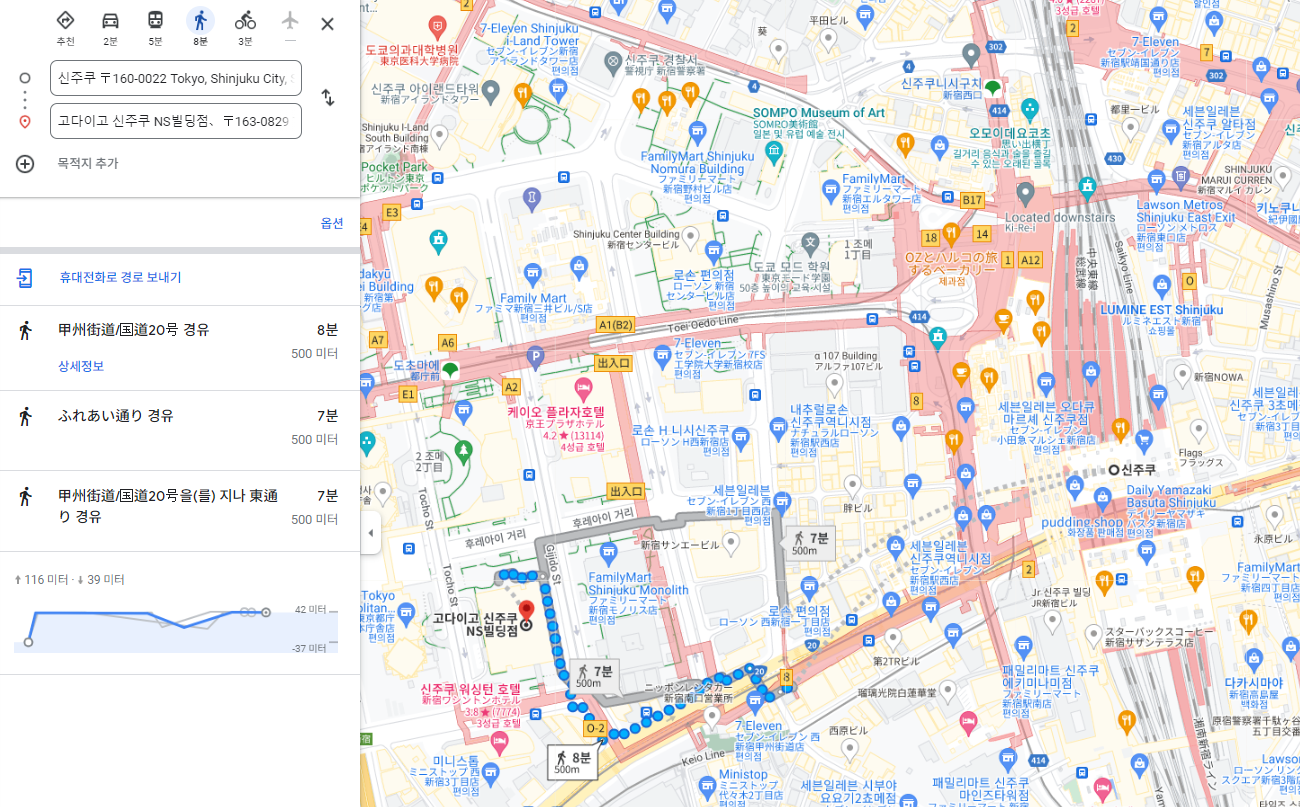Image resolution: width=1300 pixels, height=807 pixels.
Task: Click parking P marker near 出入口
Action: 535,355
